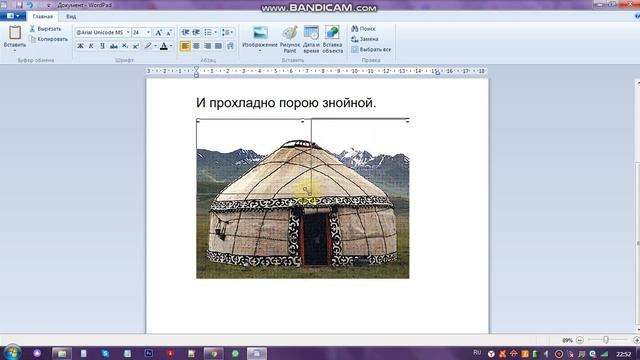Select all with Выбрать все
Image resolution: width=640 pixels, height=360 pixels.
pos(371,49)
